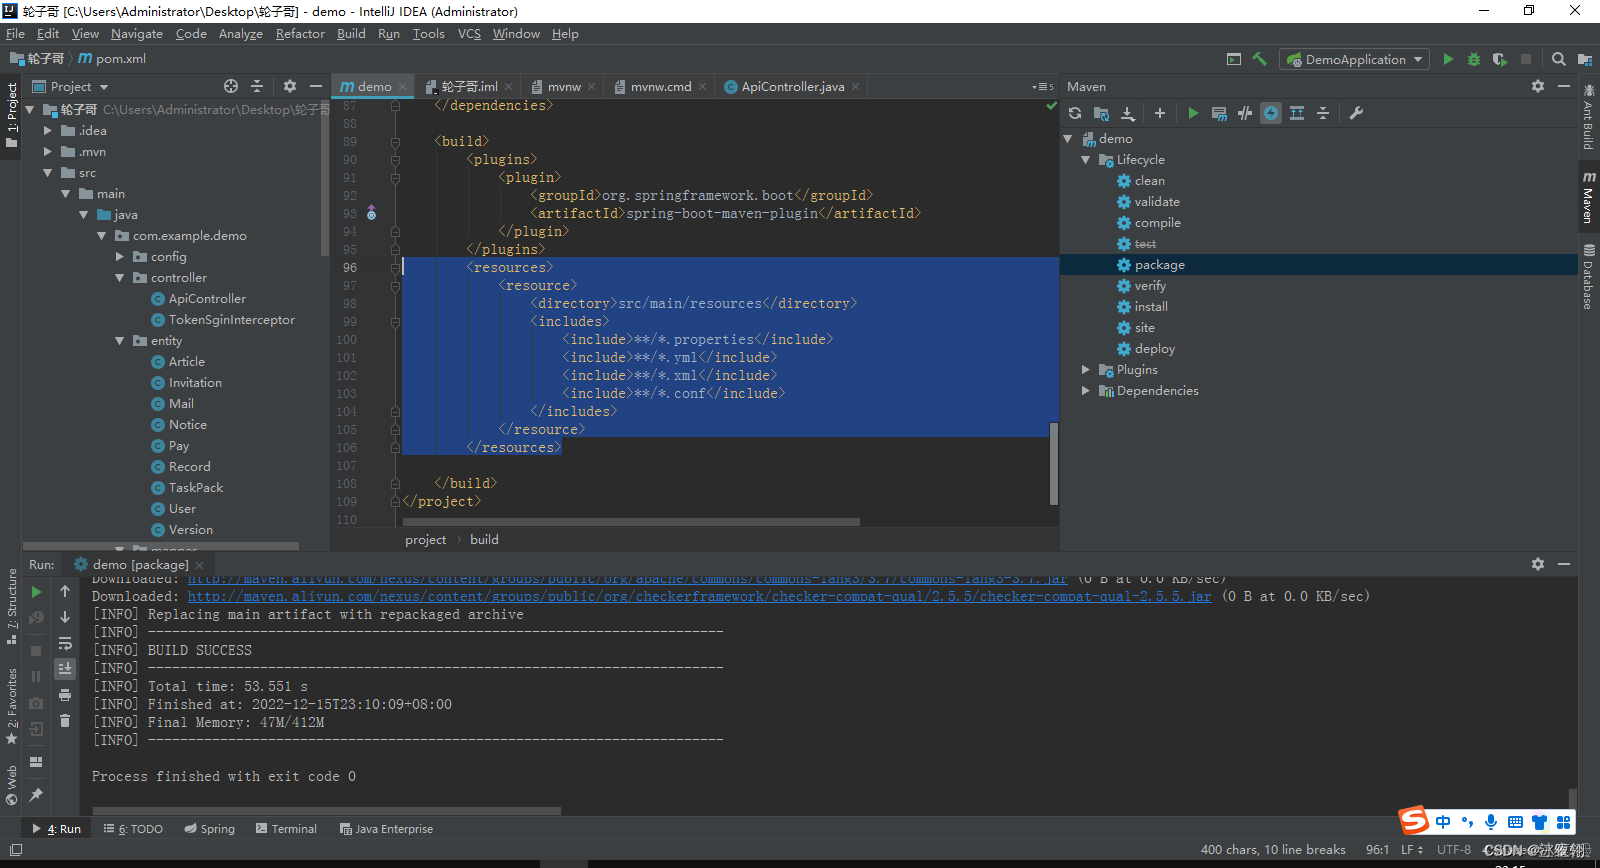Toggle Maven skip tests mode

(1271, 113)
